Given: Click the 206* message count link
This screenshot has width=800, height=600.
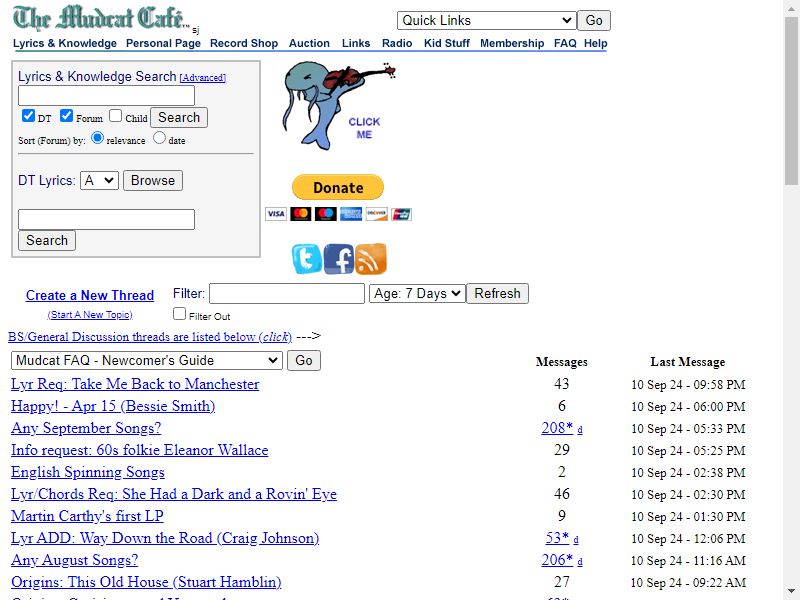Looking at the screenshot, I should [557, 560].
